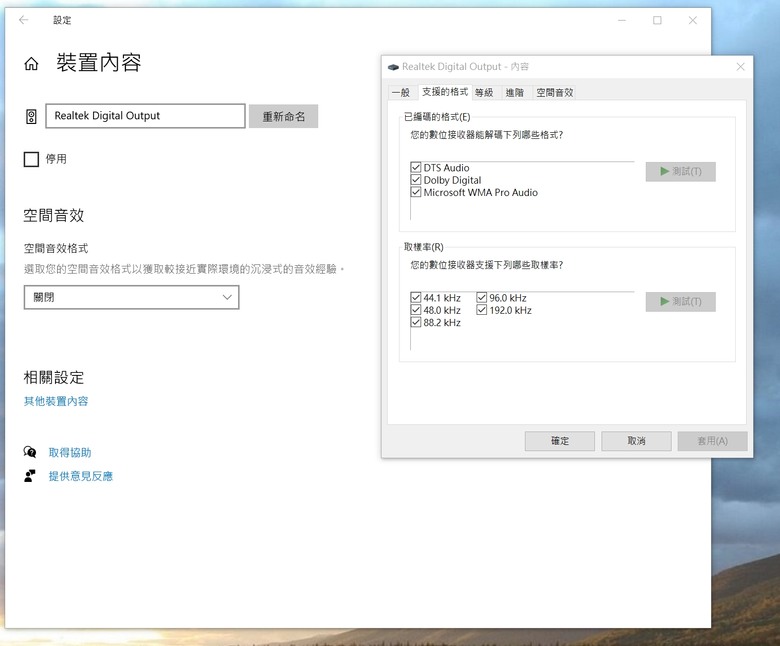Image resolution: width=780 pixels, height=646 pixels.
Task: Open the 進階 (Advanced) tab
Action: 515,92
